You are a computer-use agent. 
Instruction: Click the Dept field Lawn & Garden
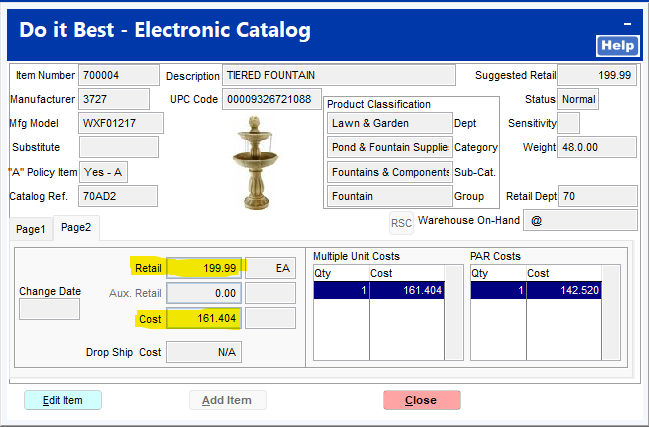pos(389,123)
